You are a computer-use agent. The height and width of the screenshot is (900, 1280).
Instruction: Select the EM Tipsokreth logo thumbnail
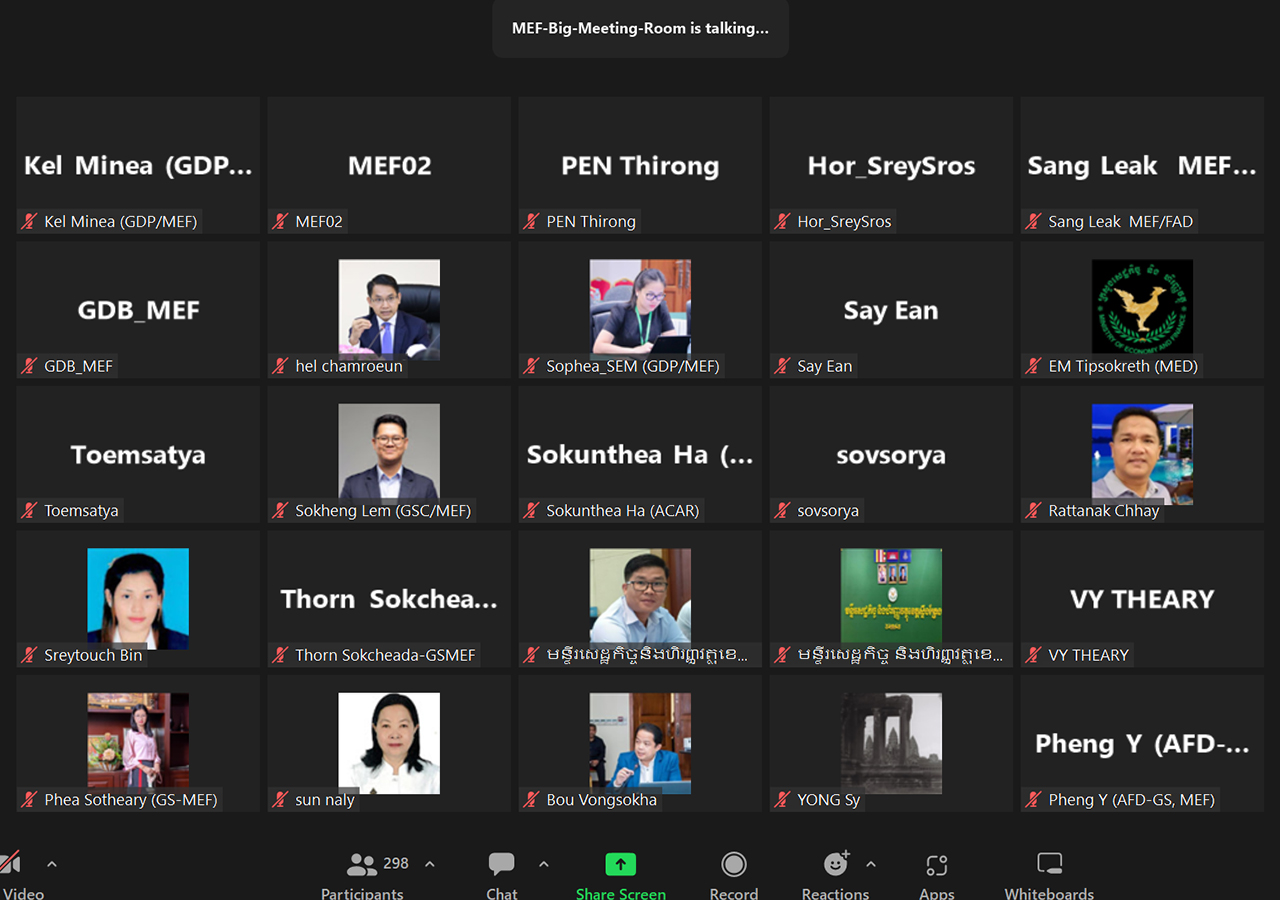pyautogui.click(x=1142, y=307)
